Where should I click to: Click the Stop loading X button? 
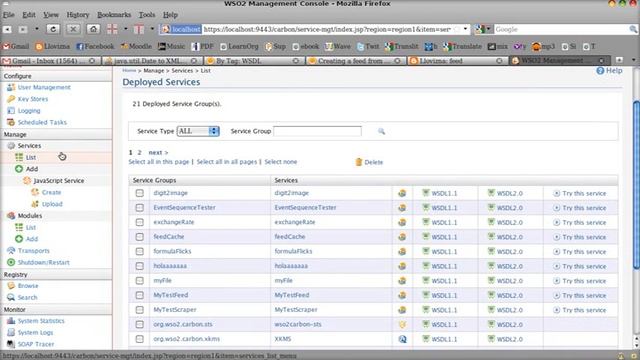point(73,29)
